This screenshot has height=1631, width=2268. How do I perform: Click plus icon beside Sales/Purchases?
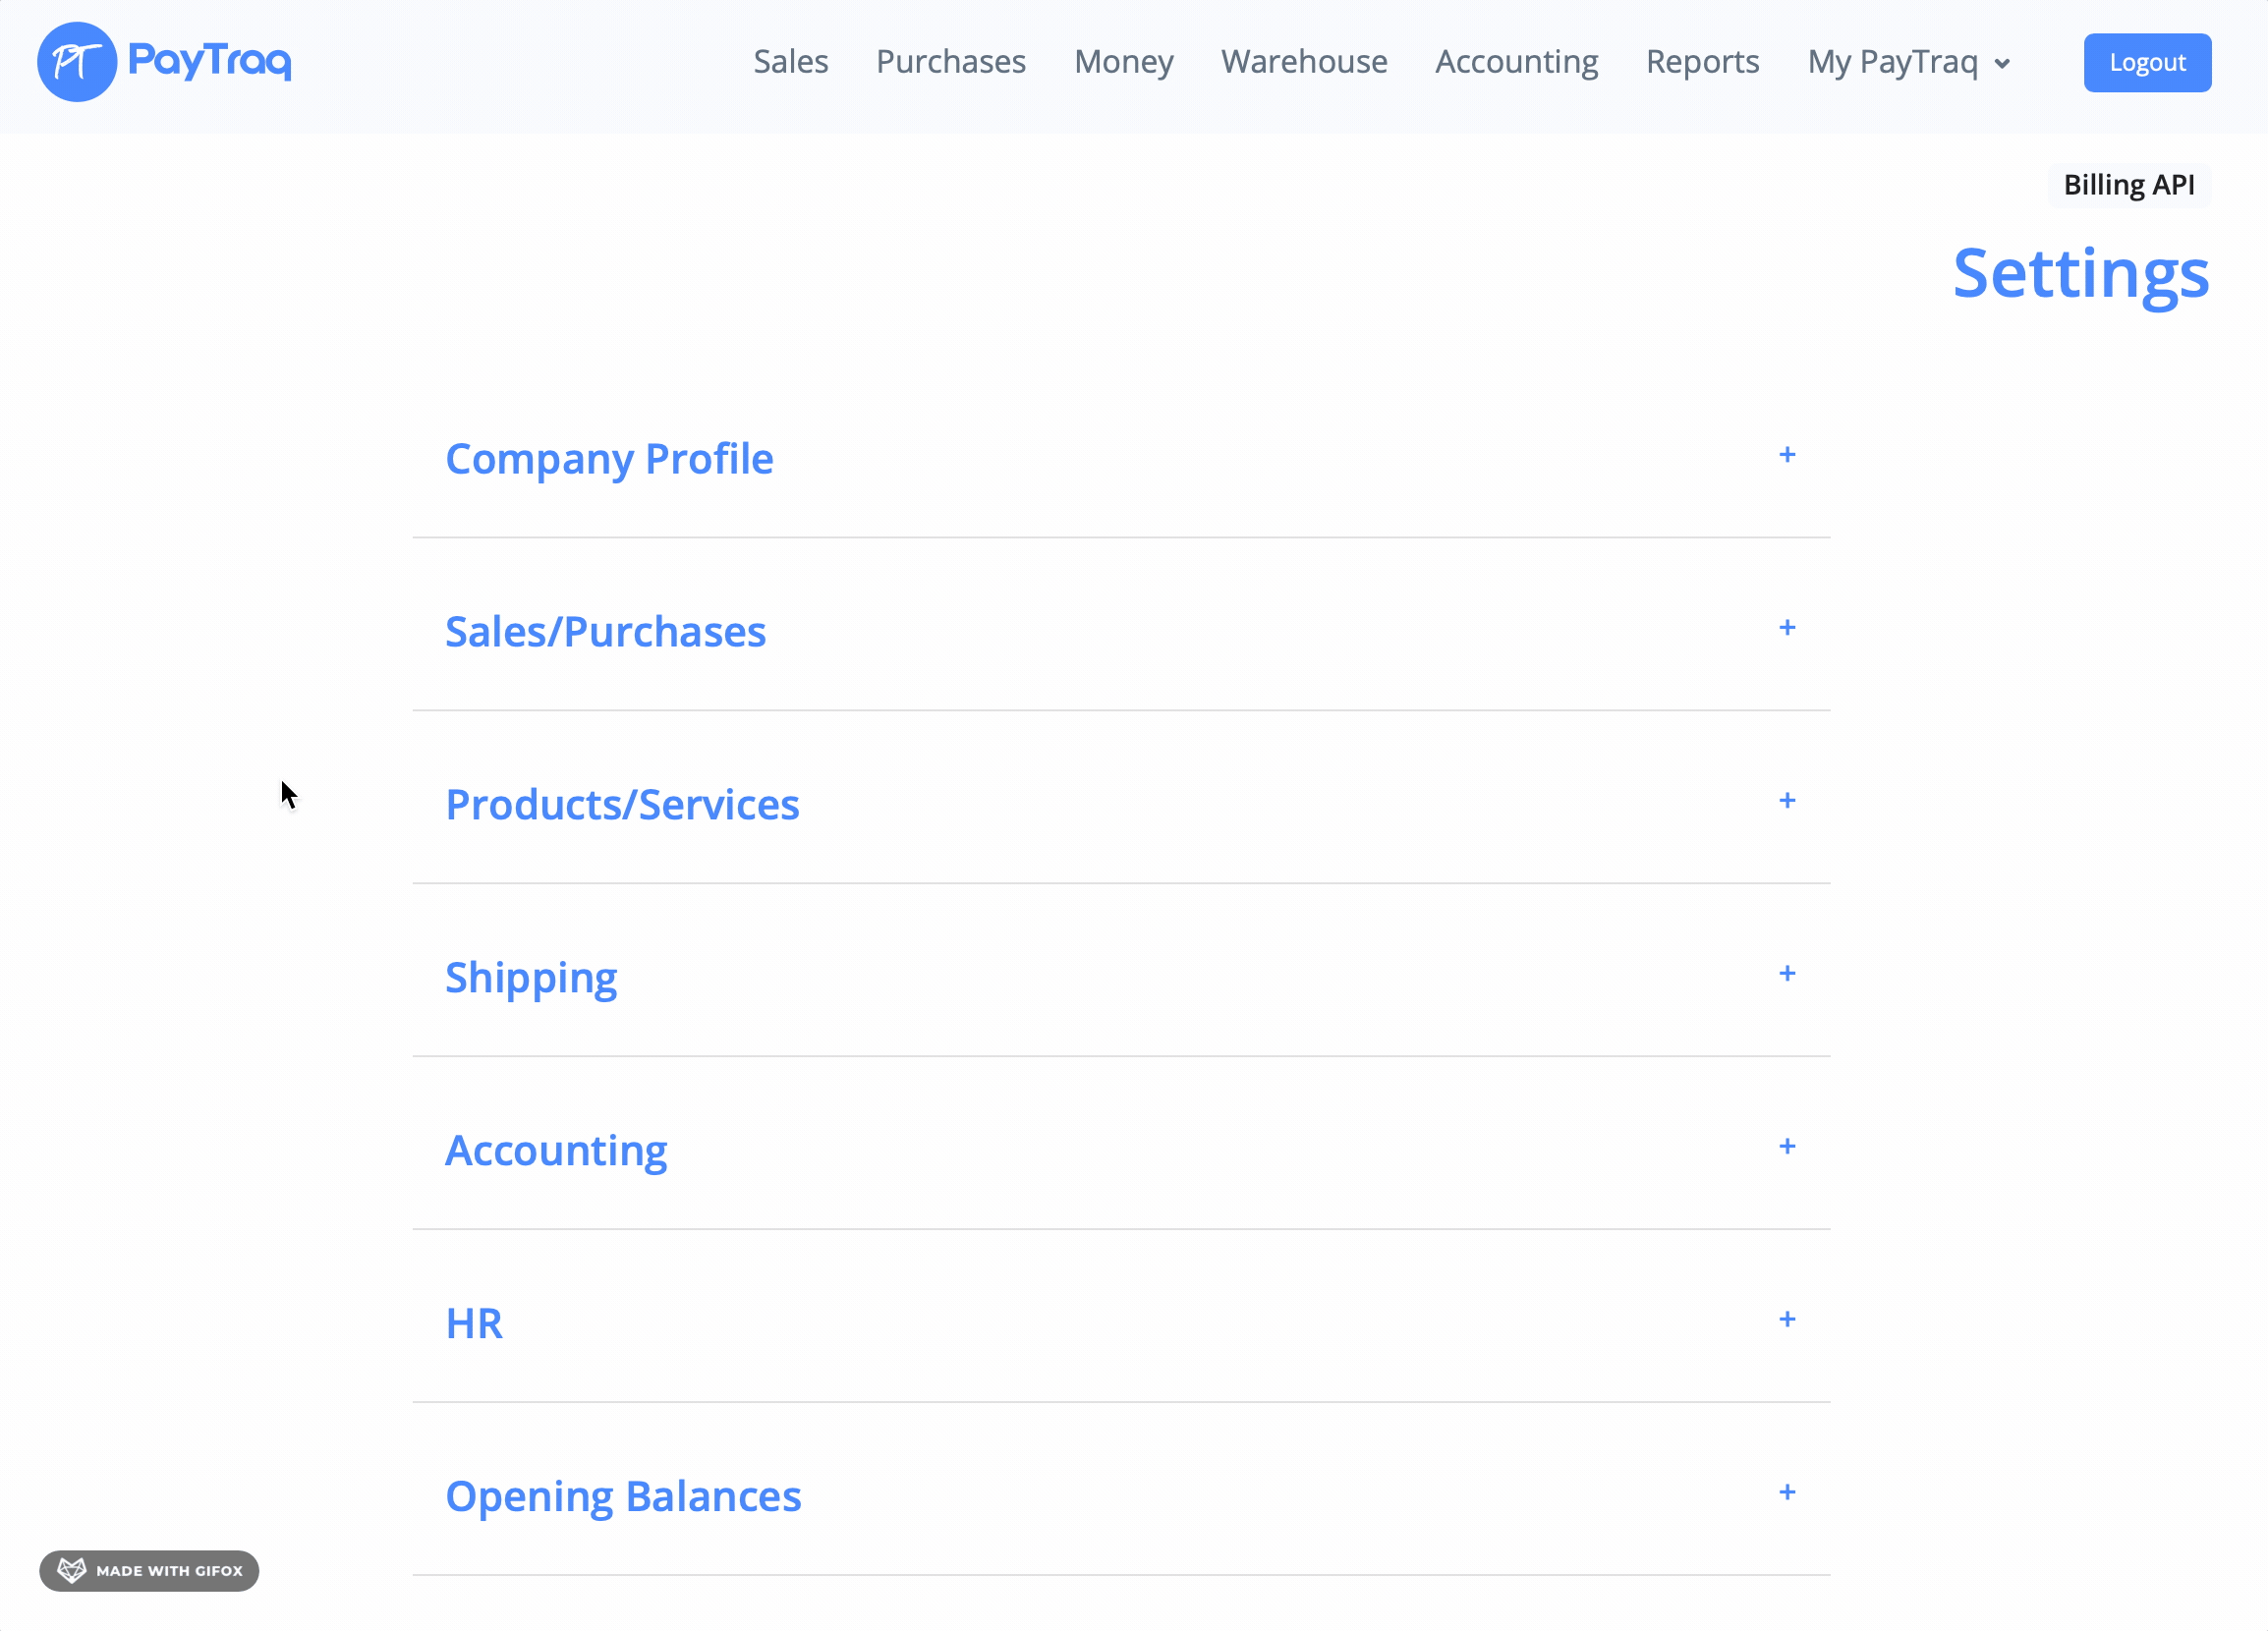click(x=1787, y=628)
